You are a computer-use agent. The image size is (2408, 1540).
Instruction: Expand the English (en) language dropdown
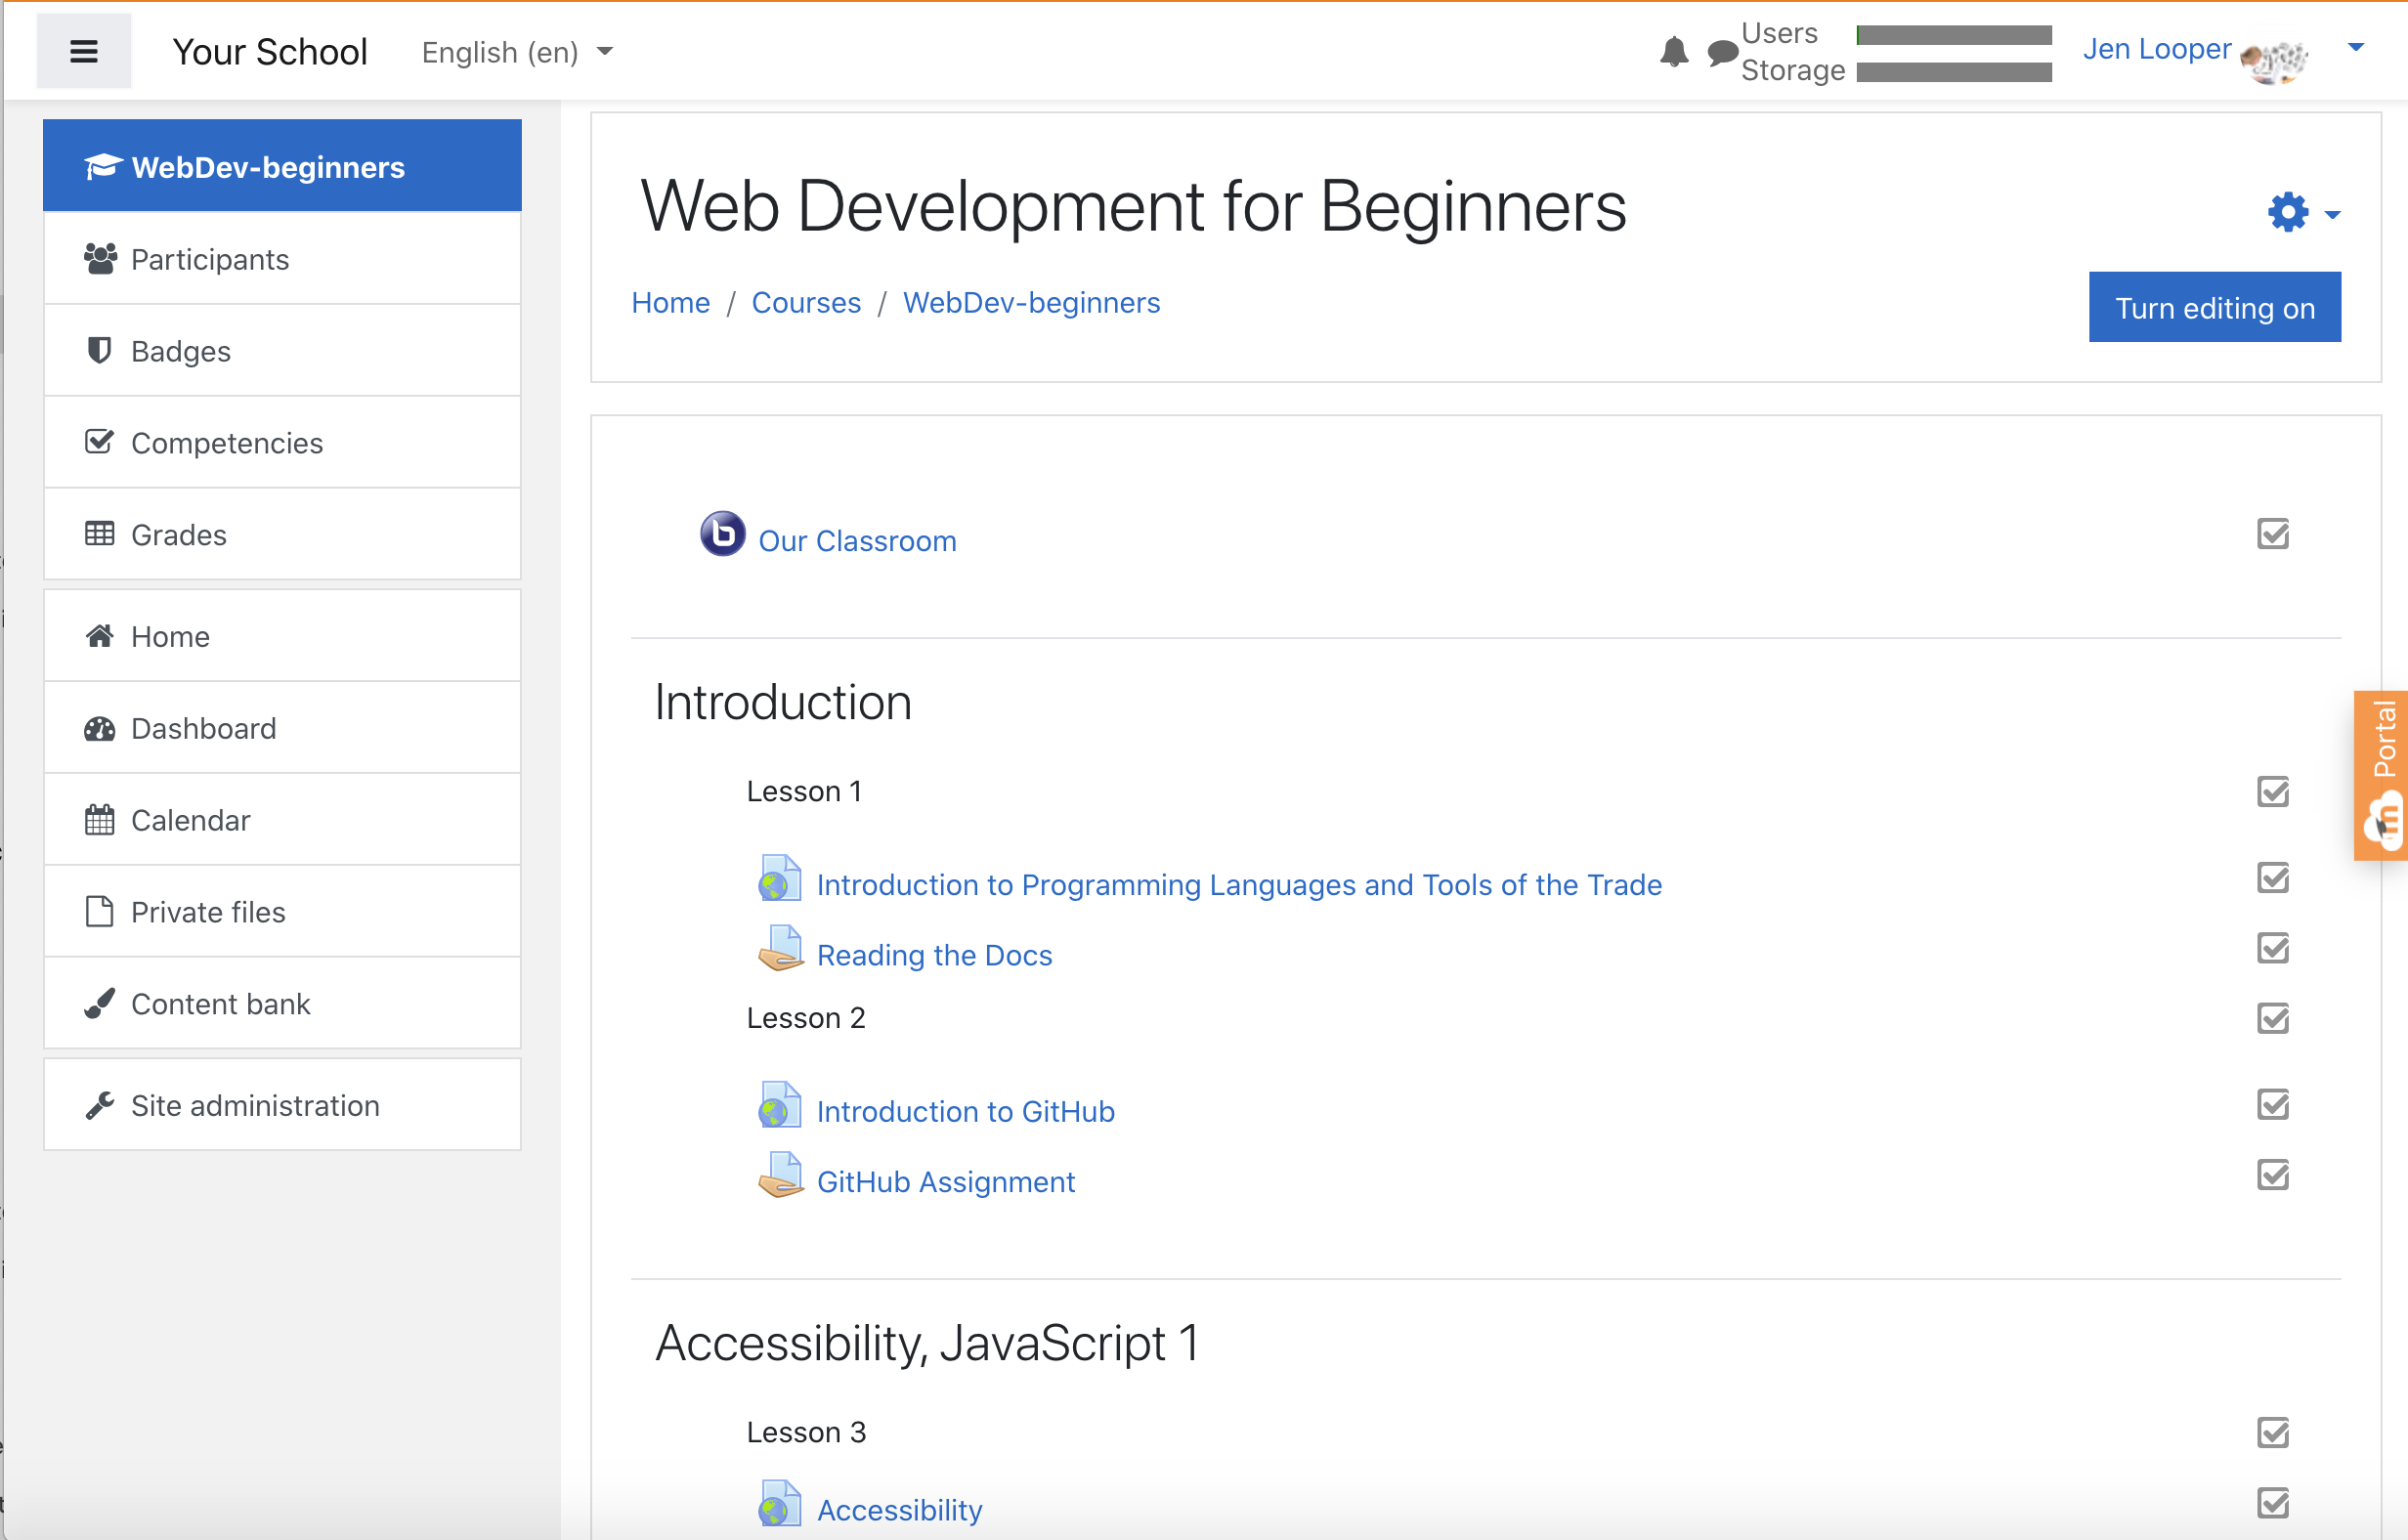click(x=517, y=52)
